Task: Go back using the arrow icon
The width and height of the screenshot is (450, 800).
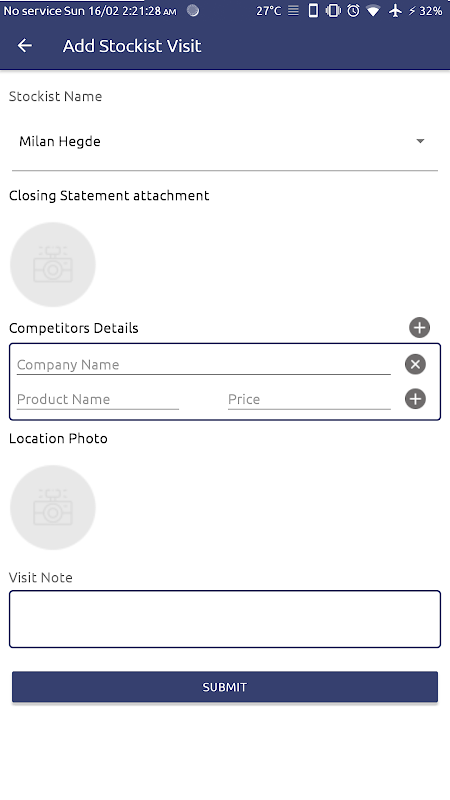Action: (x=24, y=45)
